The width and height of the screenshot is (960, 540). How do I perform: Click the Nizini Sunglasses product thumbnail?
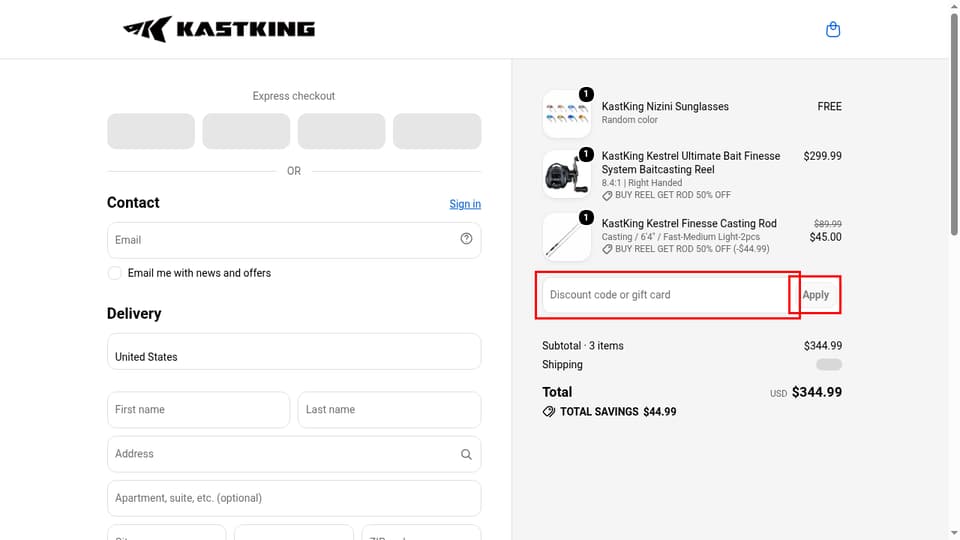(566, 114)
